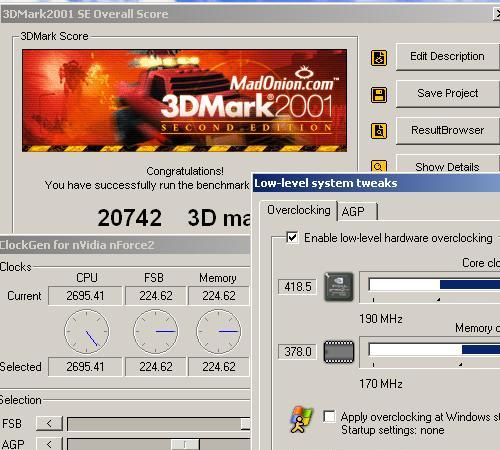Click the 190 MHz core minimum label
500x450 pixels.
(x=381, y=319)
